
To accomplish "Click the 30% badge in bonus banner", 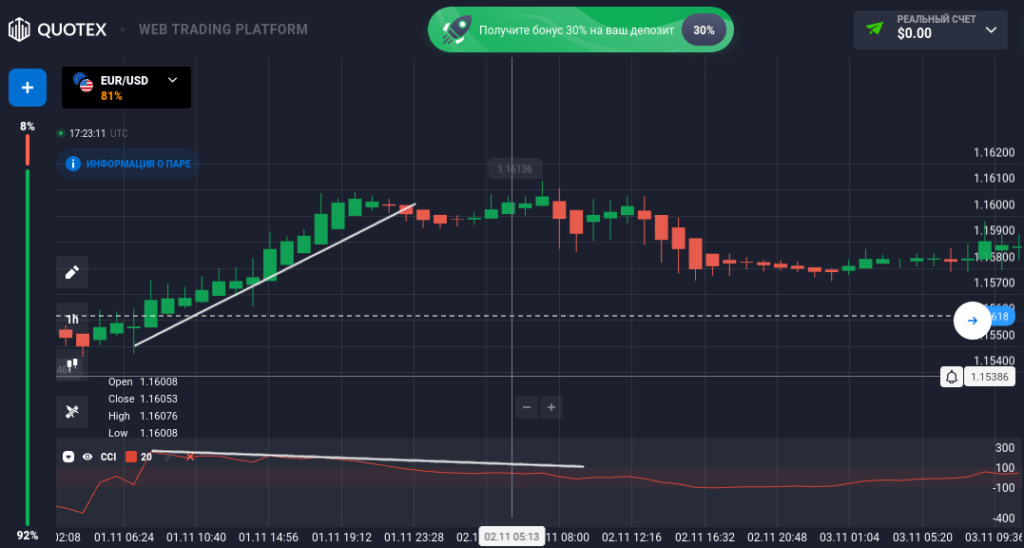I will [x=703, y=30].
